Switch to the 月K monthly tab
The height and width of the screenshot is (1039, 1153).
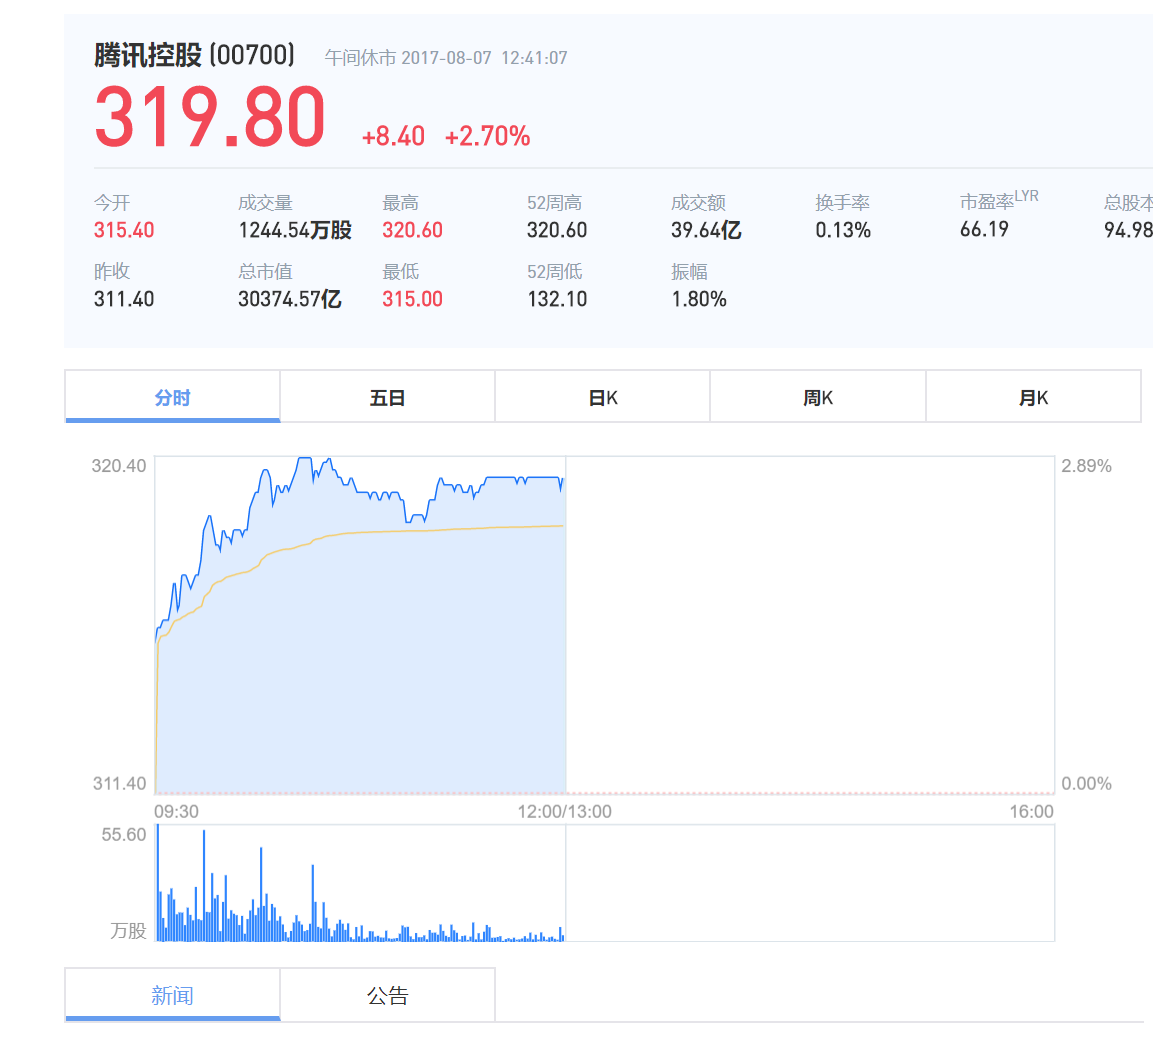[1033, 397]
